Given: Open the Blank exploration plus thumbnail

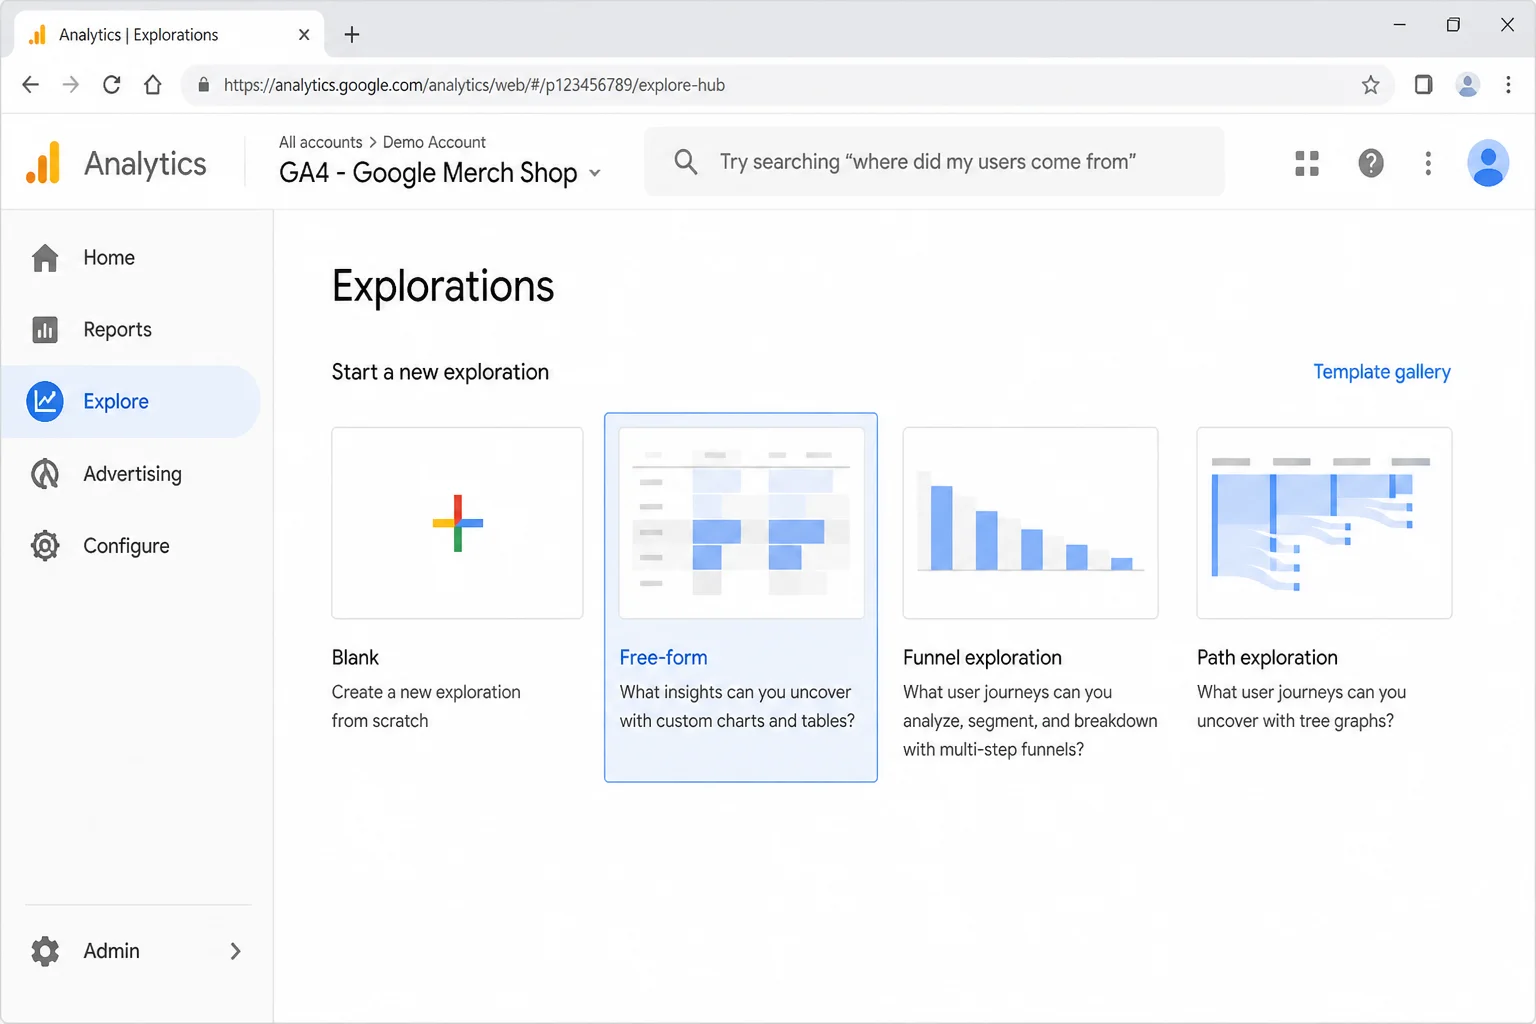Looking at the screenshot, I should (457, 523).
